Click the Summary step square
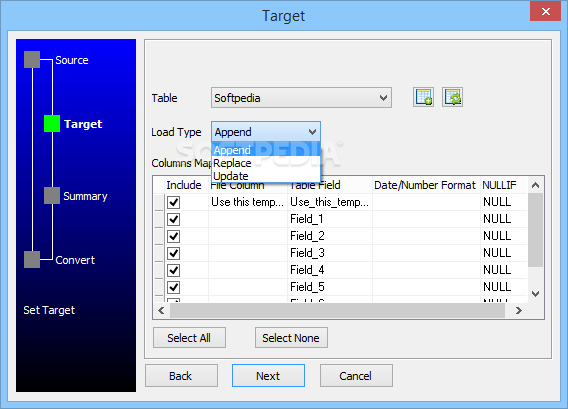 coord(52,196)
